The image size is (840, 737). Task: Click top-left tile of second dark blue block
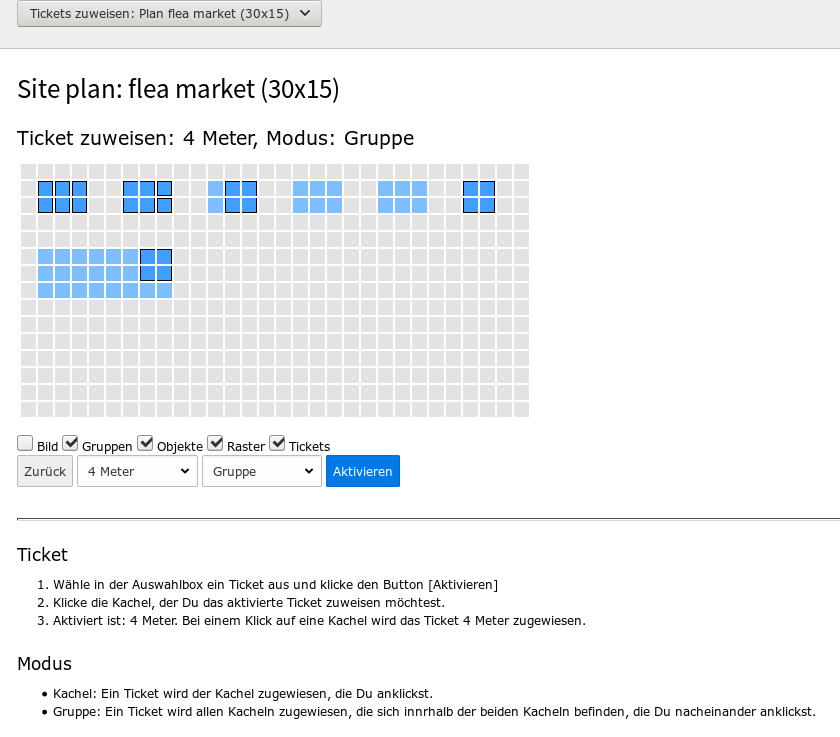click(131, 189)
